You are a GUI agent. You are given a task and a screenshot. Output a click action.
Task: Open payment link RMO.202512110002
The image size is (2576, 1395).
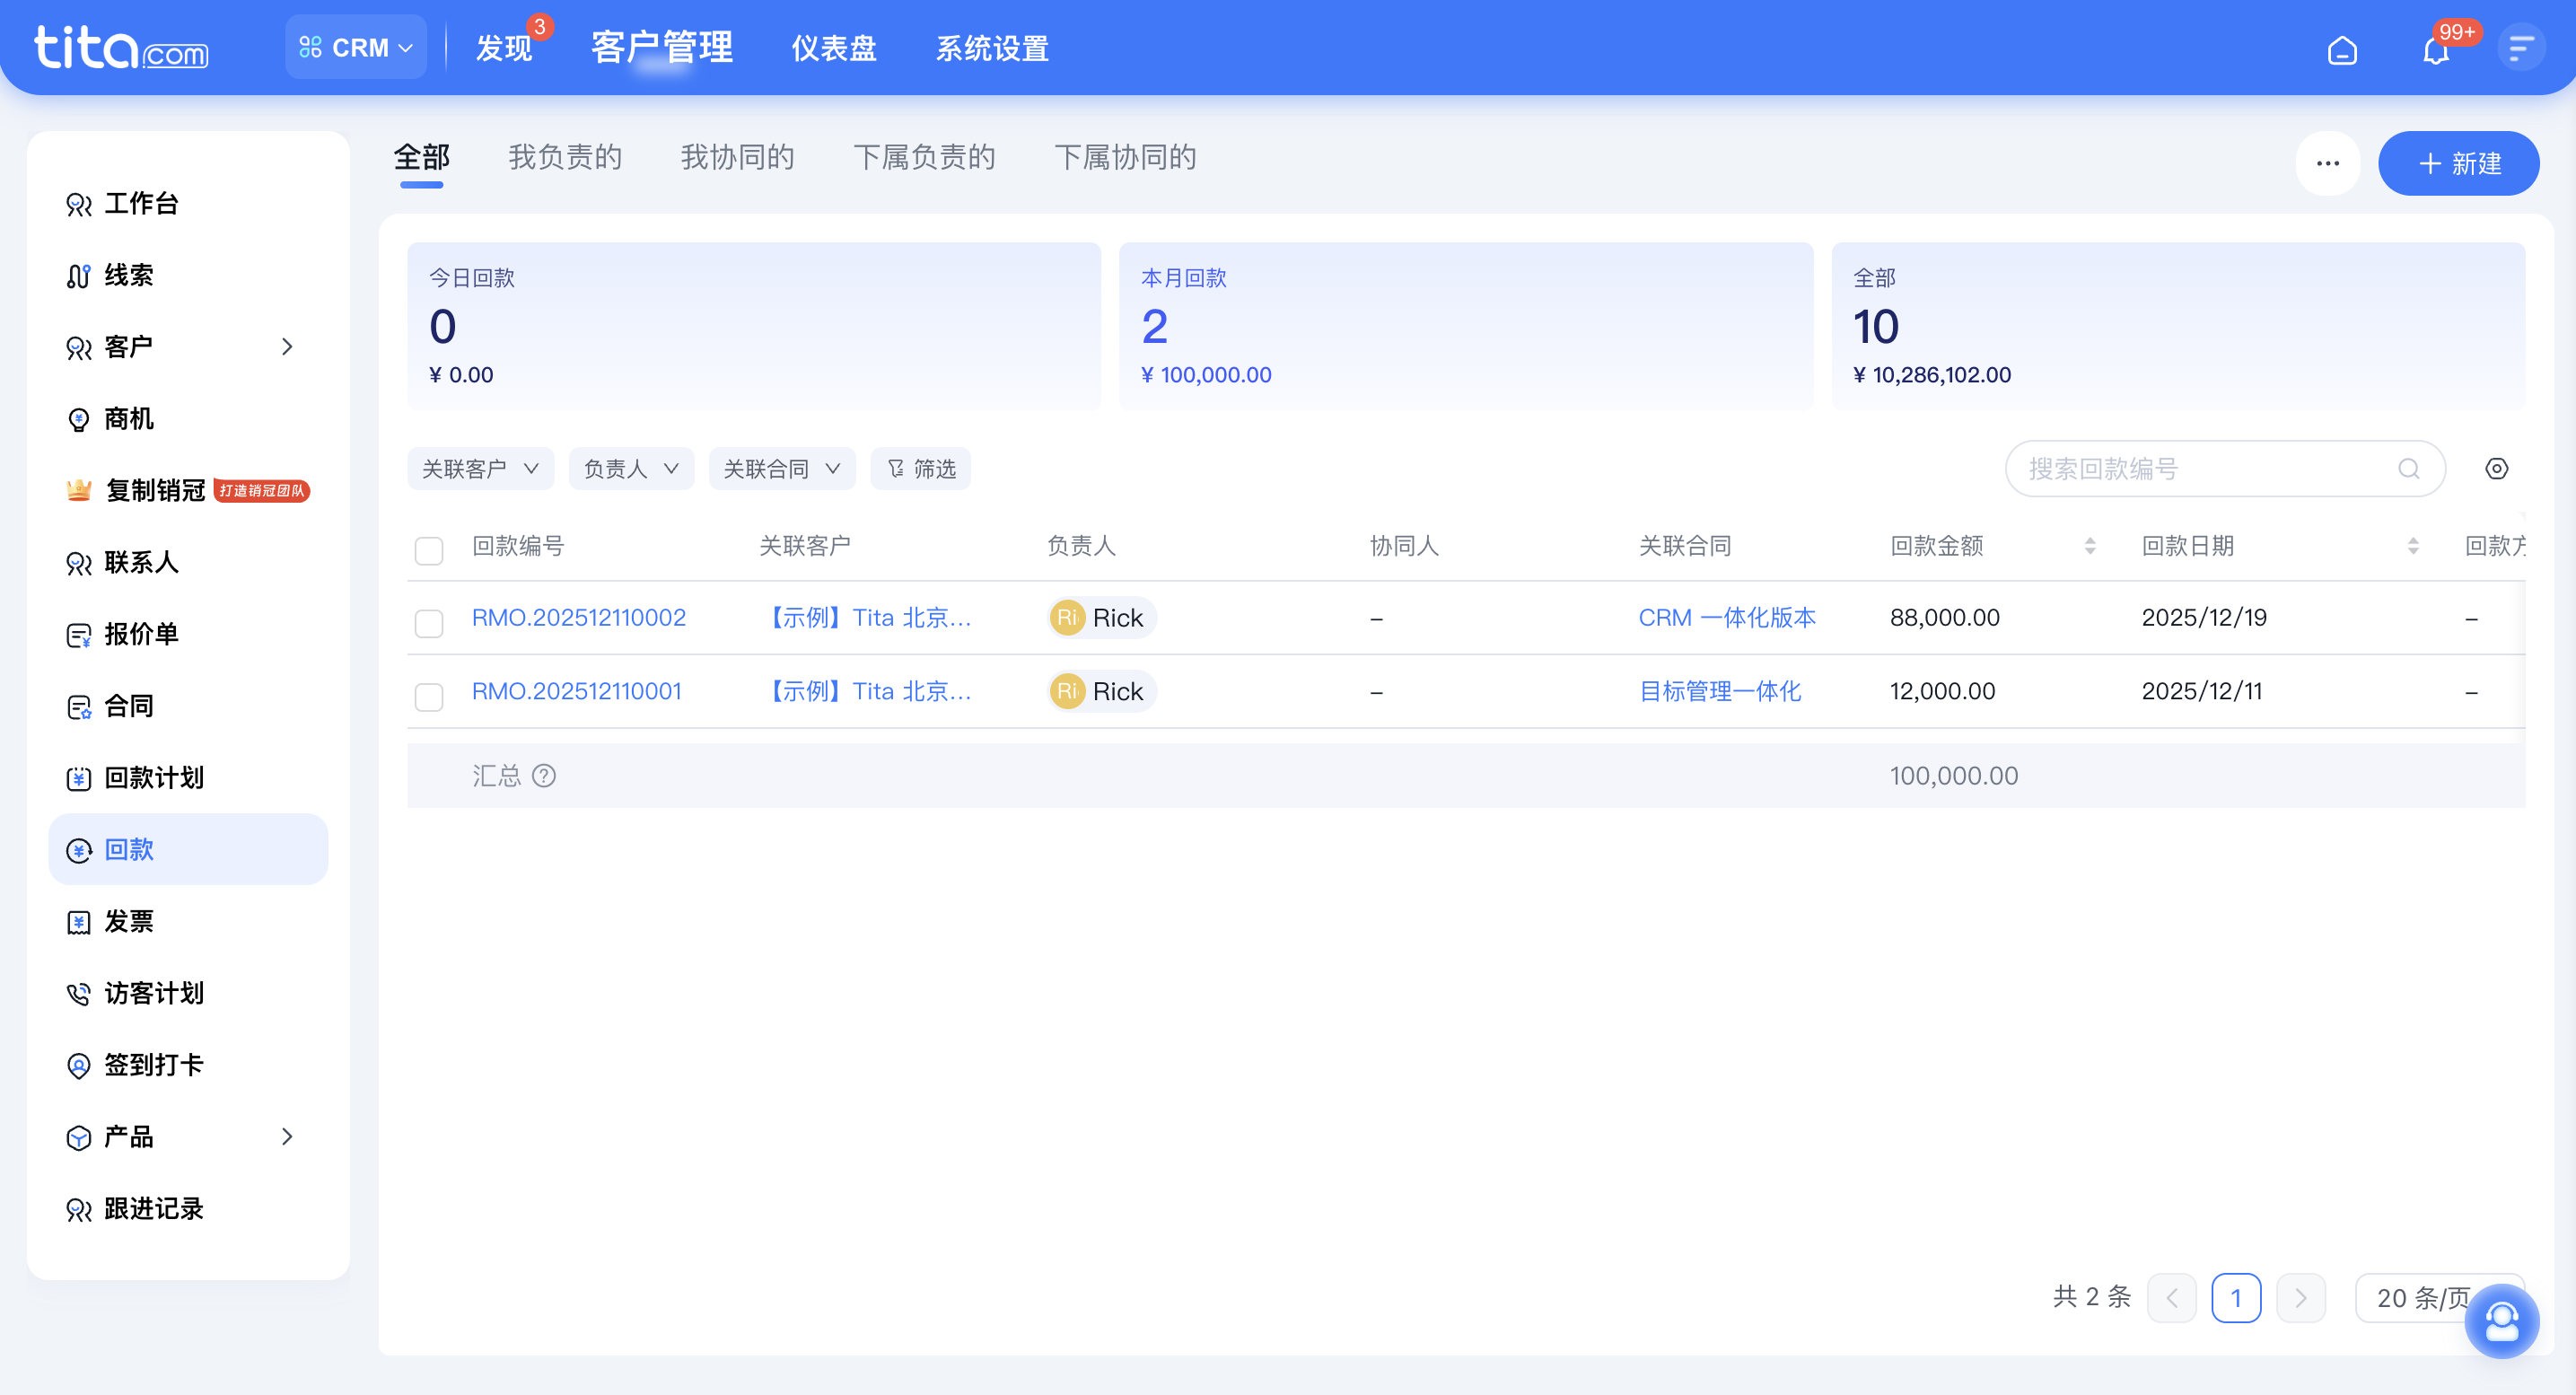pos(579,617)
